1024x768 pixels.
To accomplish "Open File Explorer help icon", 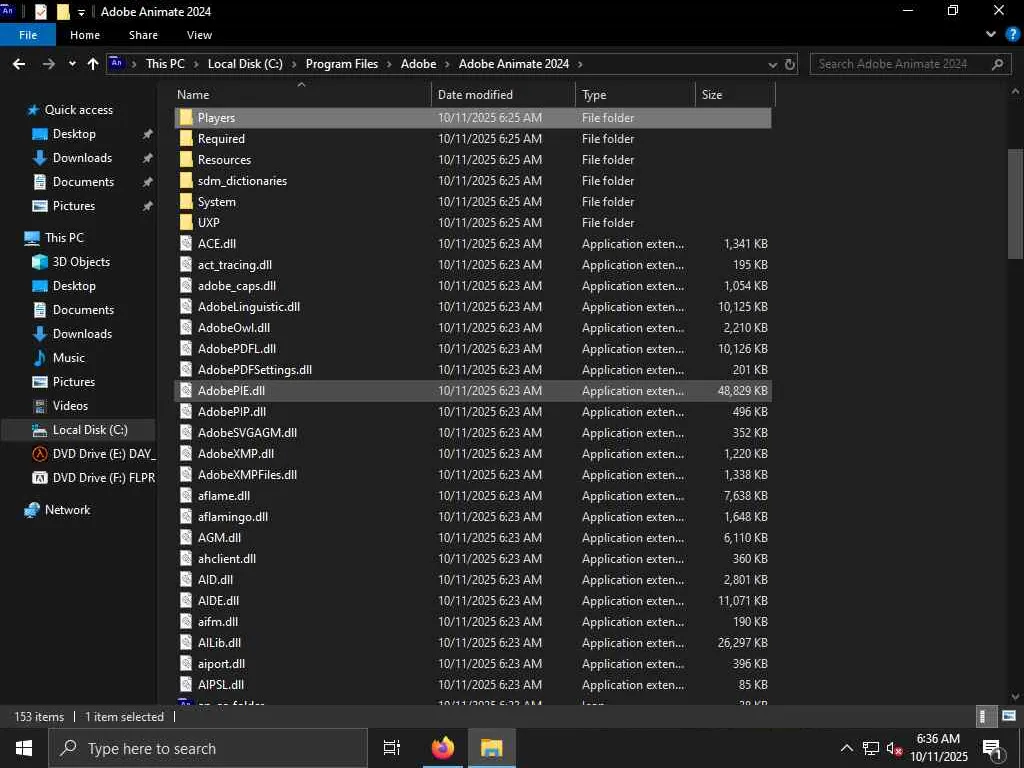I will 1012,35.
